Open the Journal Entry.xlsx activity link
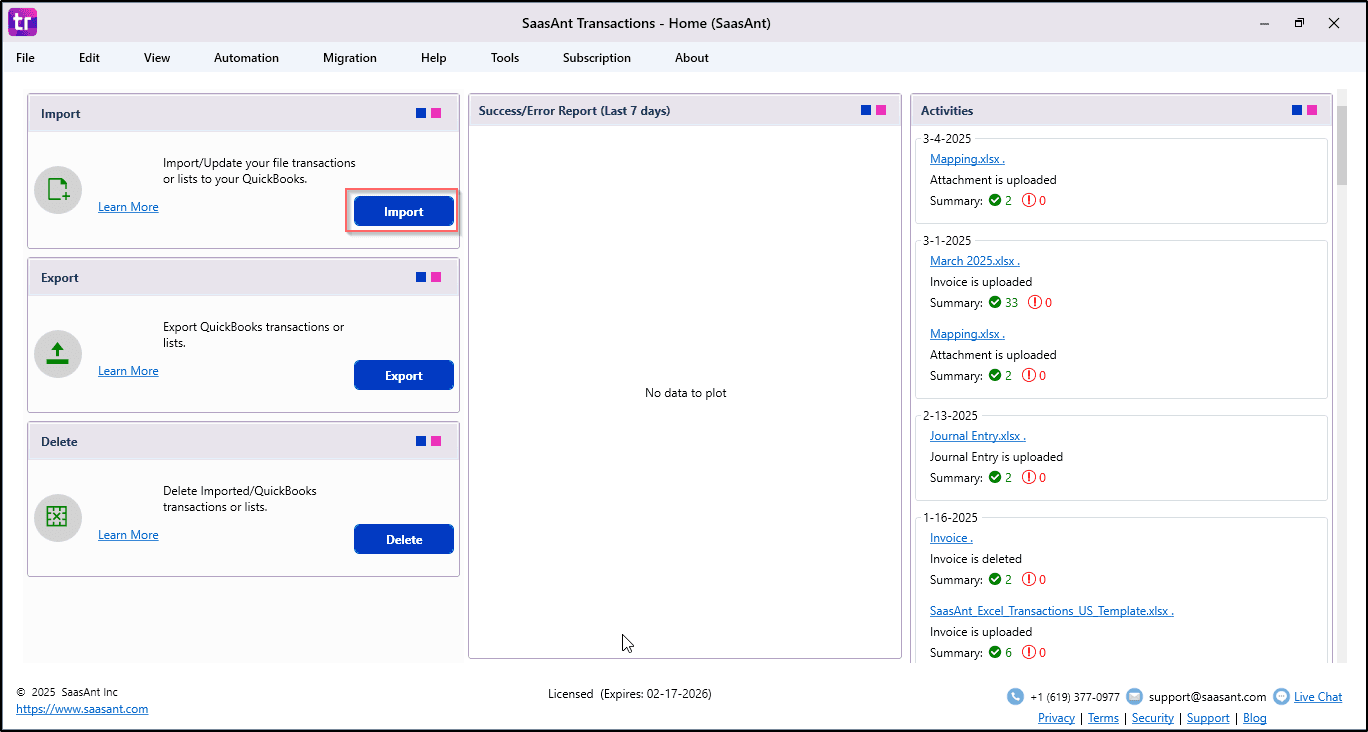Image resolution: width=1368 pixels, height=732 pixels. (976, 436)
